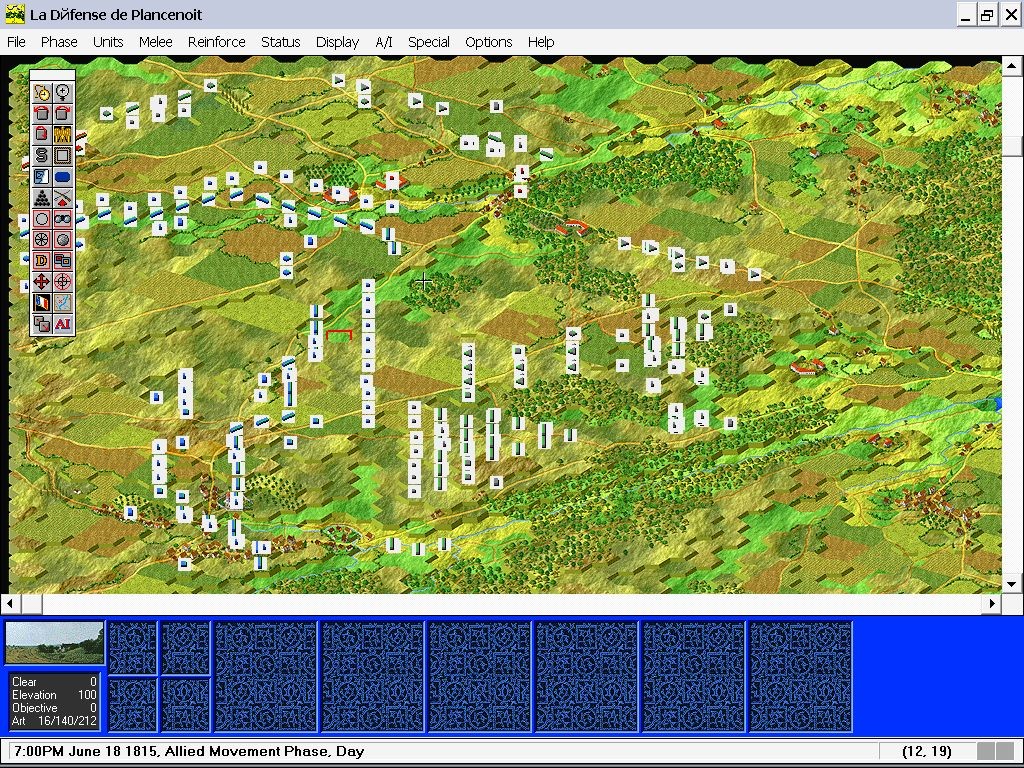Click the empty circle toolbar icon
1024x768 pixels.
pyautogui.click(x=42, y=219)
